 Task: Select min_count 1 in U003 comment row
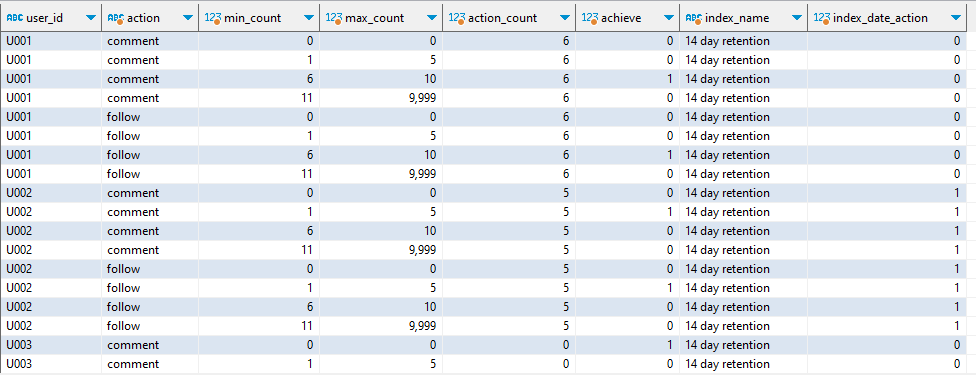click(x=309, y=364)
